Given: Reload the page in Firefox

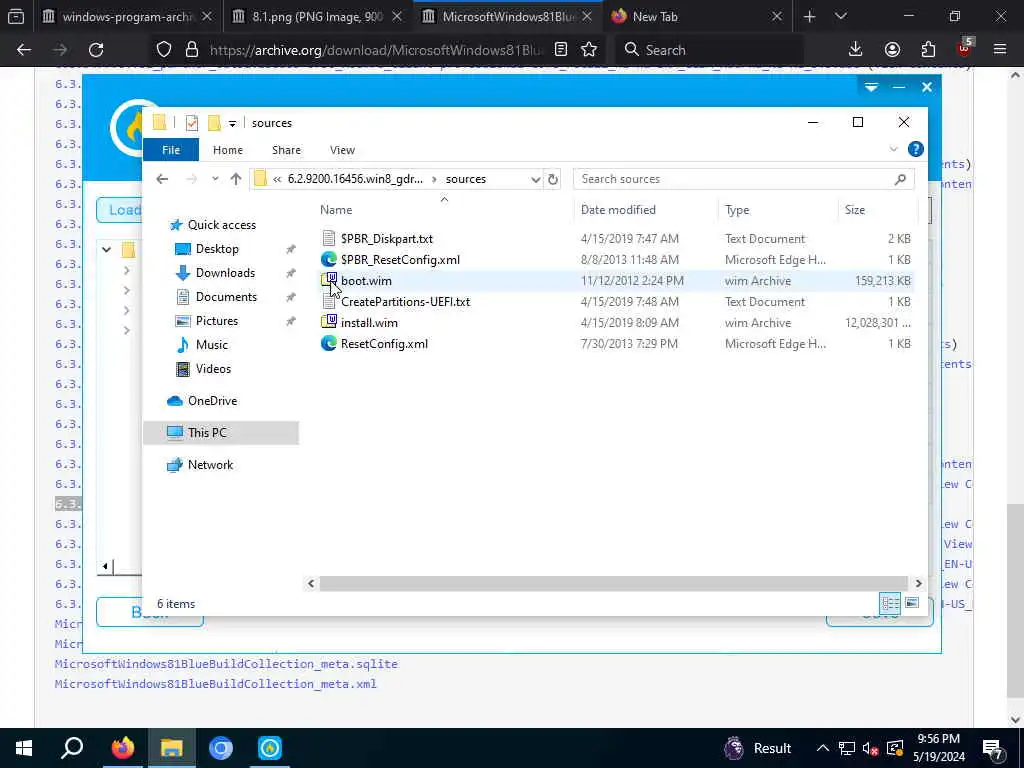Looking at the screenshot, I should click(96, 50).
